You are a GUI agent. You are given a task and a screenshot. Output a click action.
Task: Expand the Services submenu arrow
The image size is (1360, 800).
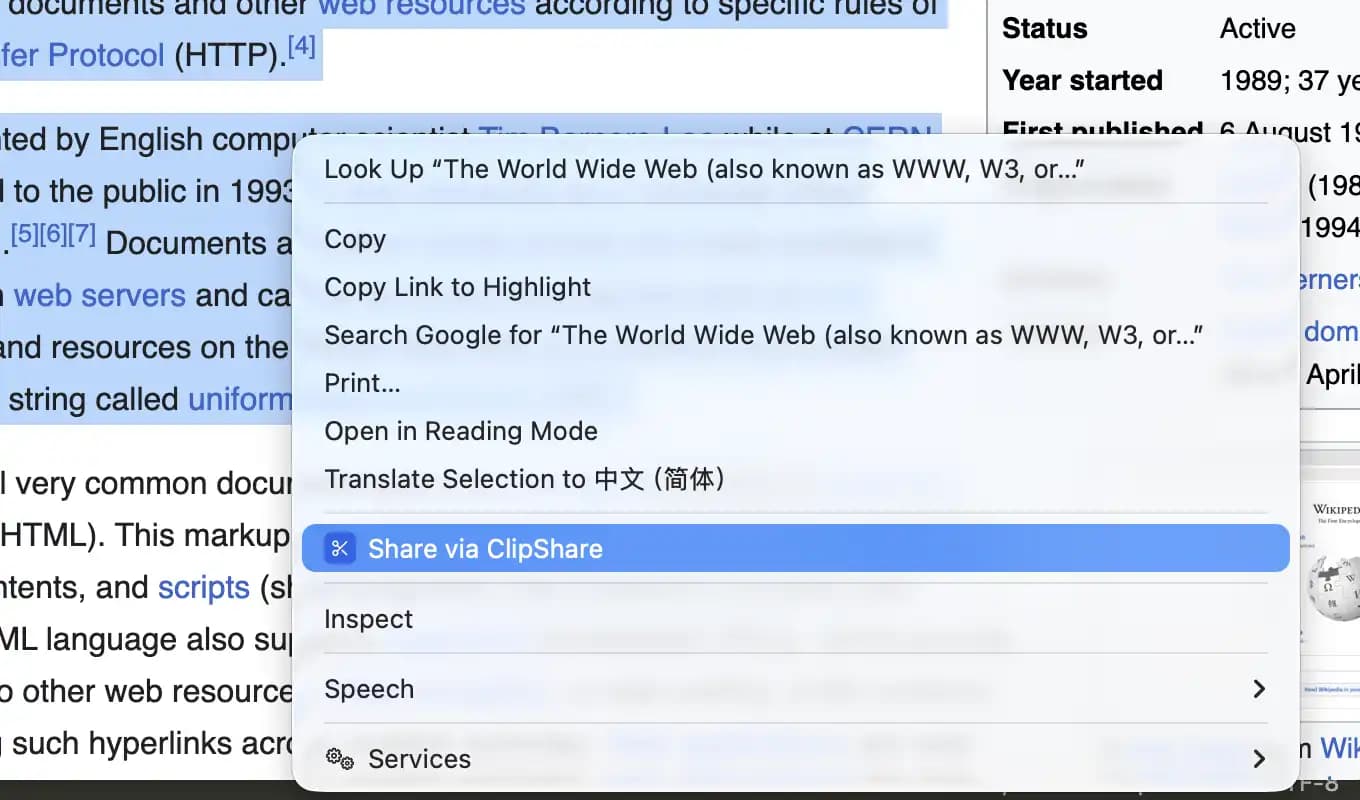pyautogui.click(x=1259, y=760)
